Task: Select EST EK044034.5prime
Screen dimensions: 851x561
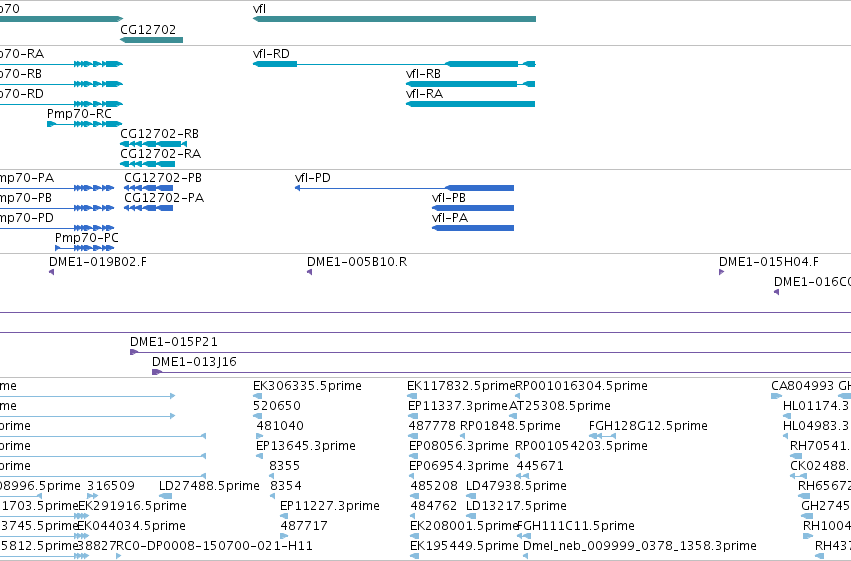Action: [x=131, y=526]
